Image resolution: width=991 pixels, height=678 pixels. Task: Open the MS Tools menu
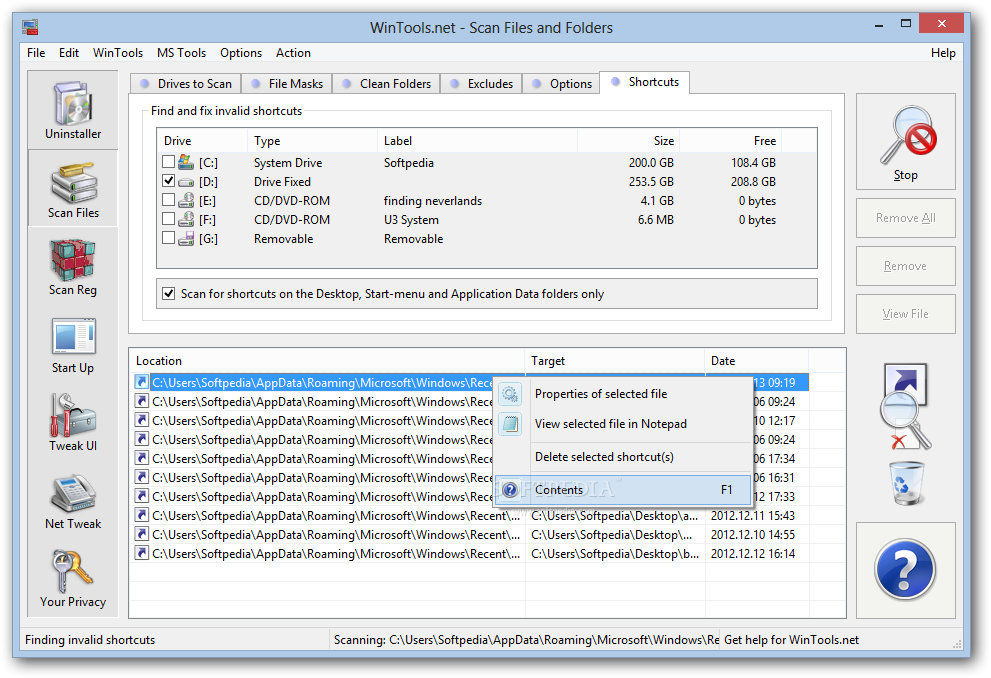181,53
